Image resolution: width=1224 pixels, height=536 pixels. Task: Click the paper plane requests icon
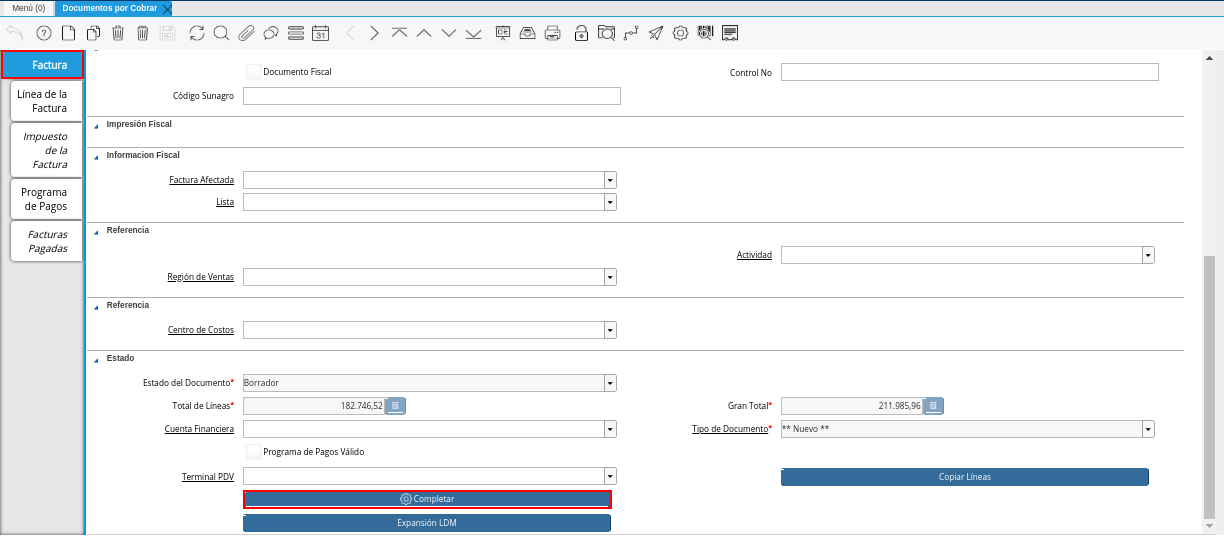point(656,33)
